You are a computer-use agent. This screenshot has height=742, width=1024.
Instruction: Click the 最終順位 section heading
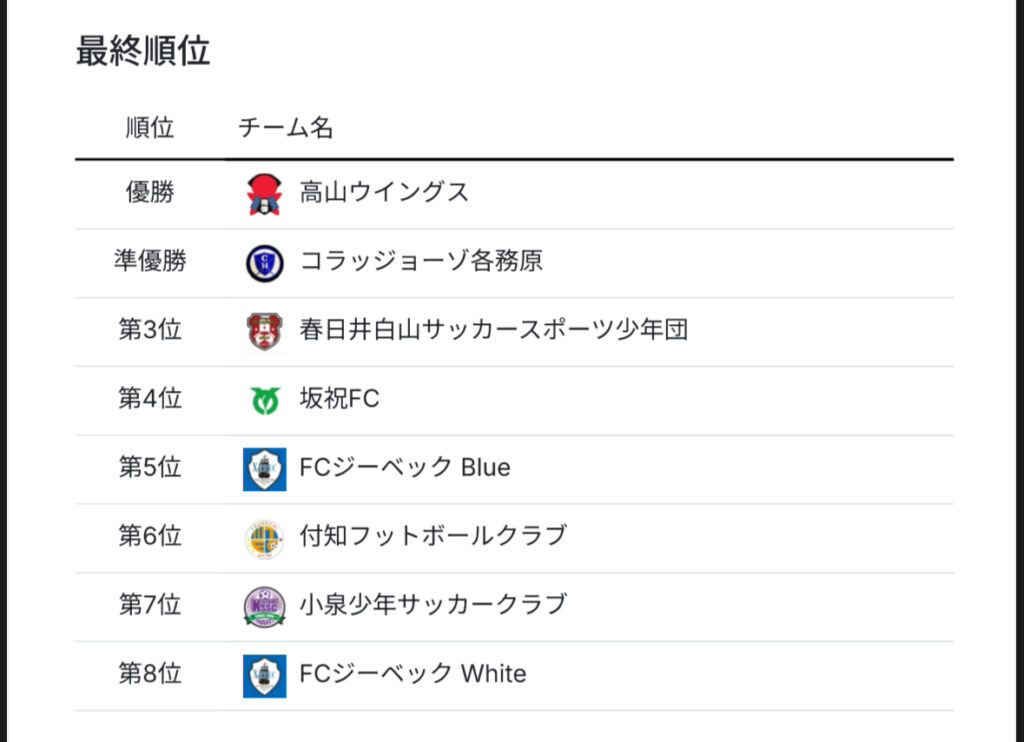tap(143, 51)
